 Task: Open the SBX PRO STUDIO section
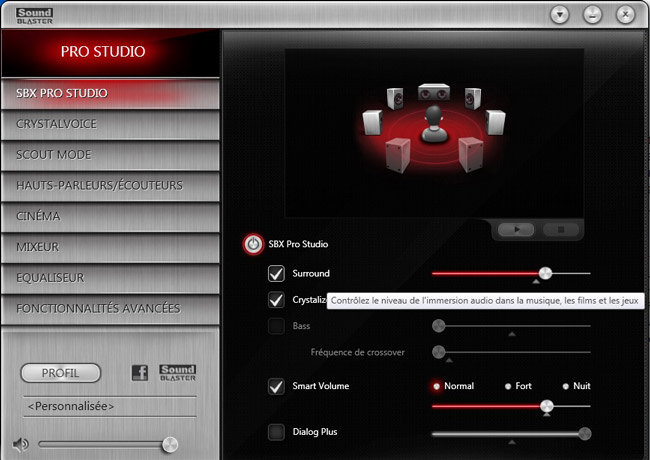coord(110,94)
